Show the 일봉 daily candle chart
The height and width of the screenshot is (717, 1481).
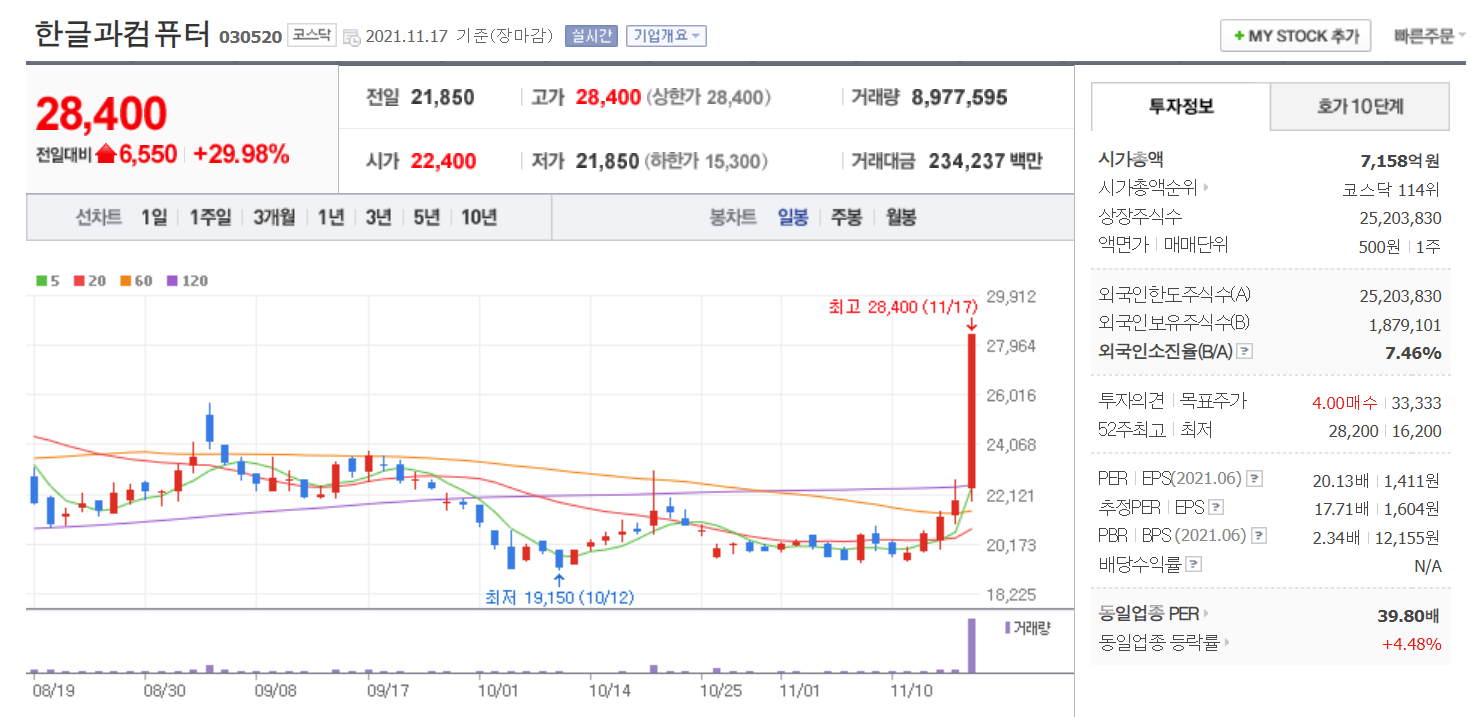(793, 217)
